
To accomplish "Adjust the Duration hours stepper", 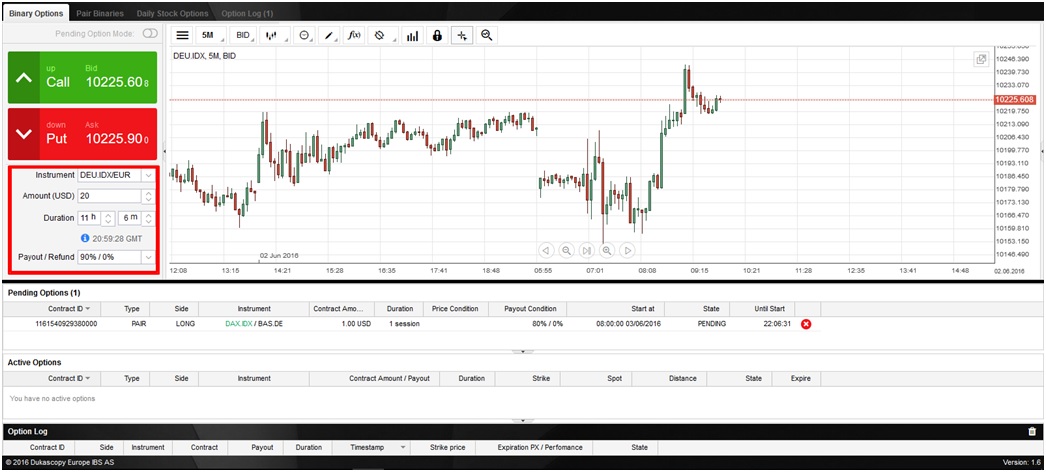I will click(108, 218).
